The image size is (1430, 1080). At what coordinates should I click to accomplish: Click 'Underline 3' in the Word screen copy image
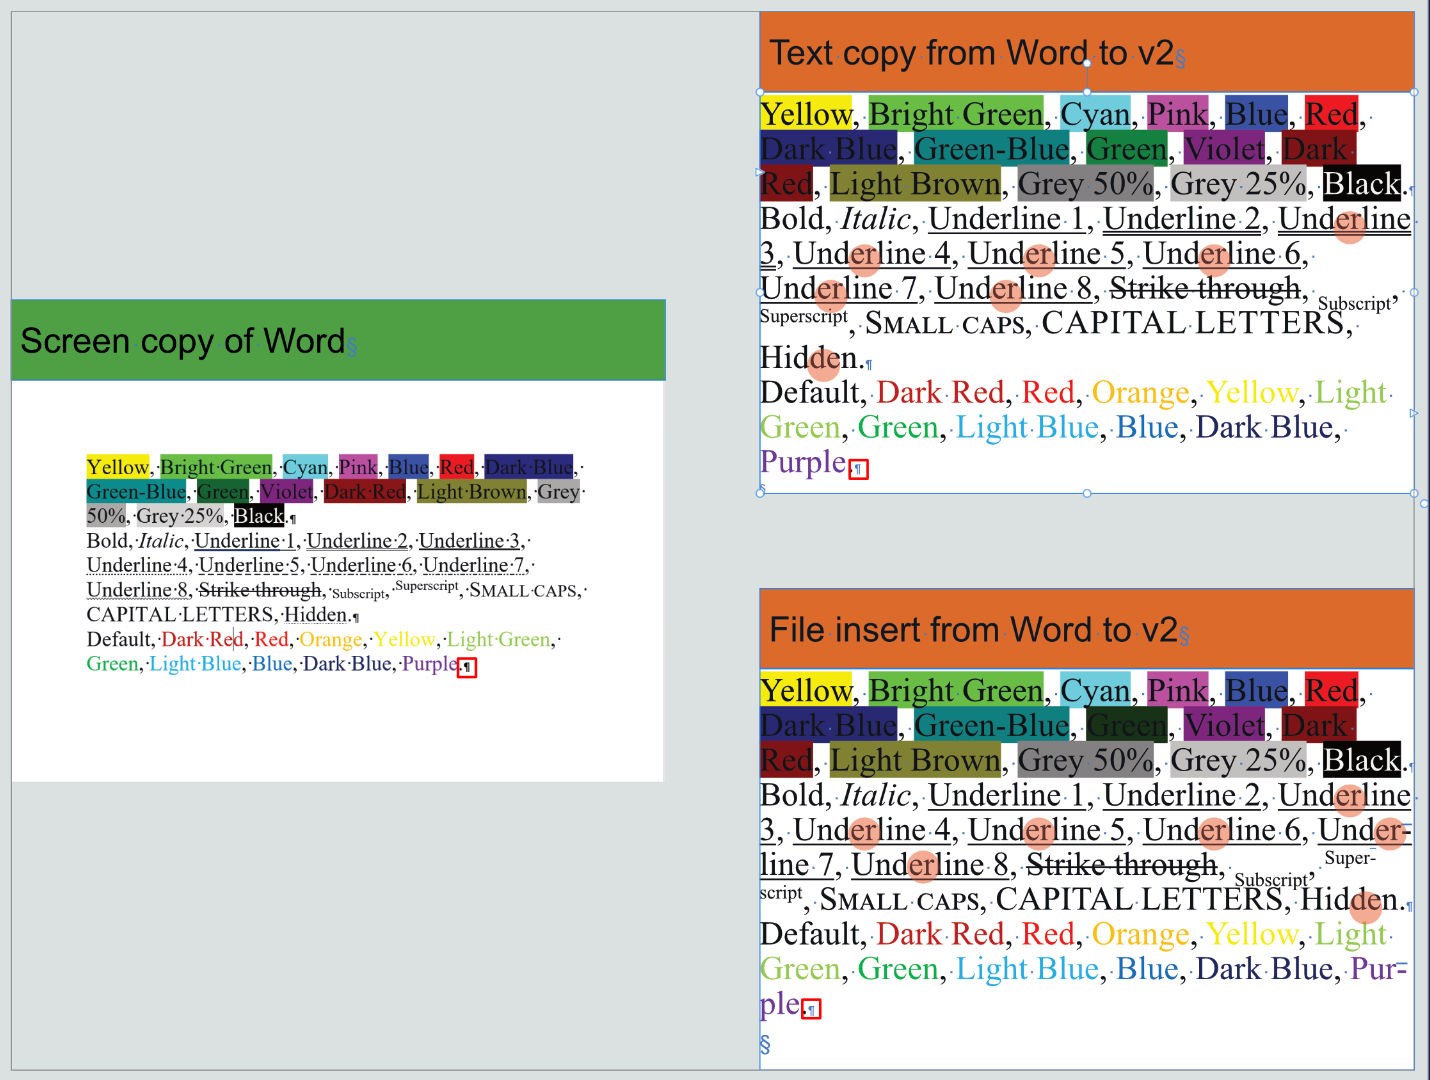[x=469, y=541]
